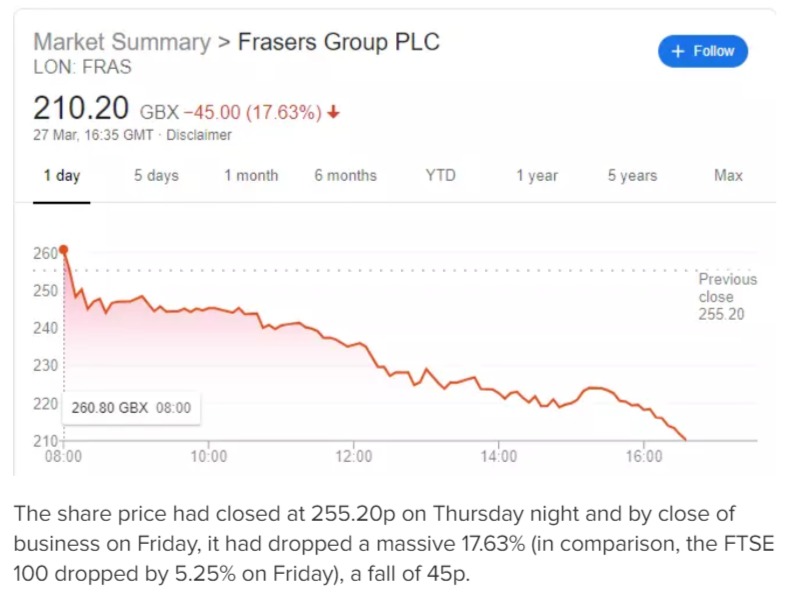Open the Market Summary breadcrumb link

122,42
